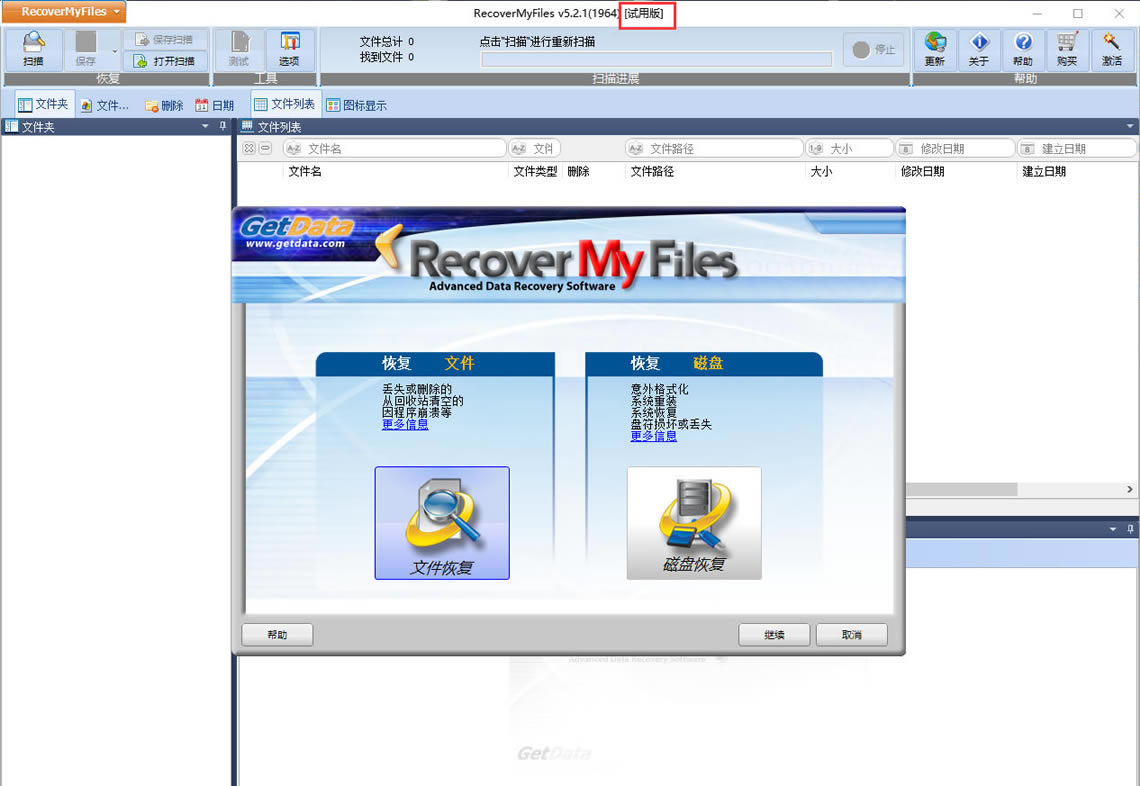Open the RecoverMyFiles orange application menu
The height and width of the screenshot is (786, 1140).
coord(65,12)
